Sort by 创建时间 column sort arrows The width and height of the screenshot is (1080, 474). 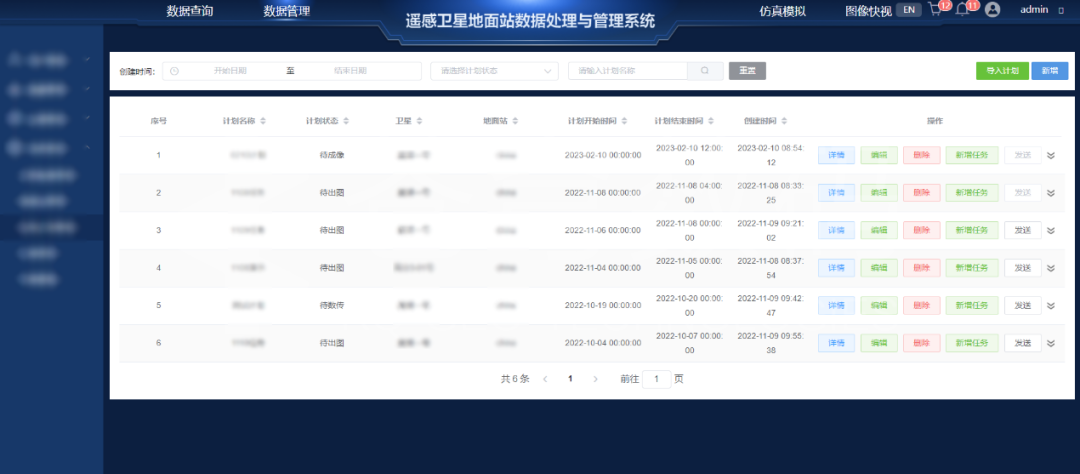(x=784, y=121)
